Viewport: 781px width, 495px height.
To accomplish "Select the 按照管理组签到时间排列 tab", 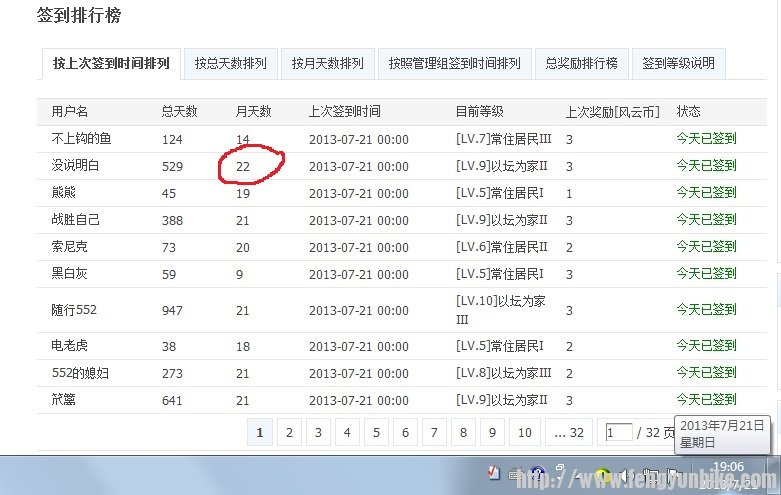I will (454, 63).
